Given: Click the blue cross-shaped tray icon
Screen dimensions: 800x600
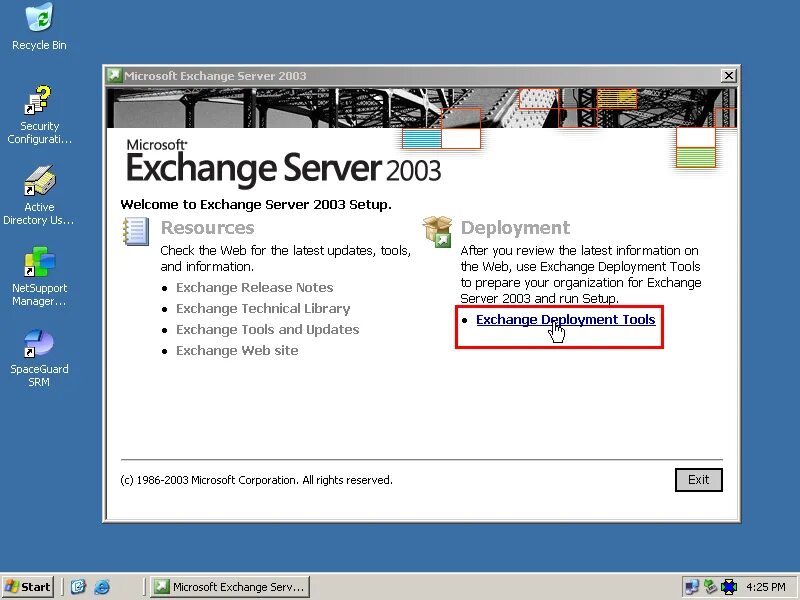Looking at the screenshot, I should coord(729,587).
